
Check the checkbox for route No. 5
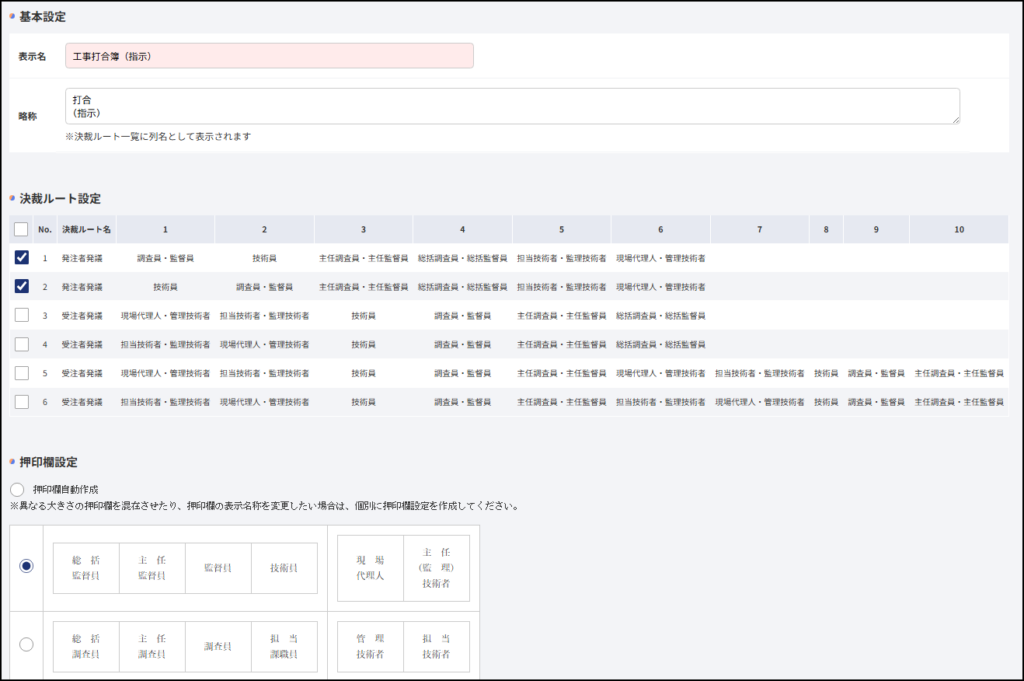(x=22, y=372)
